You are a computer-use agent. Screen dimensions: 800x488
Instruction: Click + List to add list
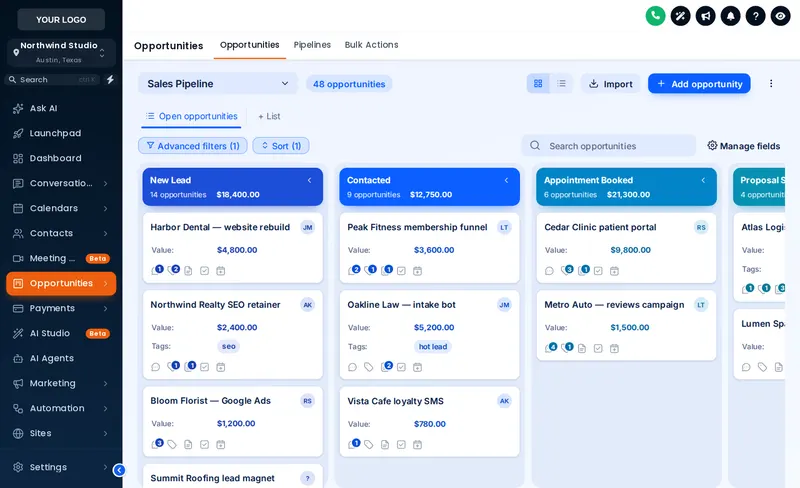(x=269, y=116)
